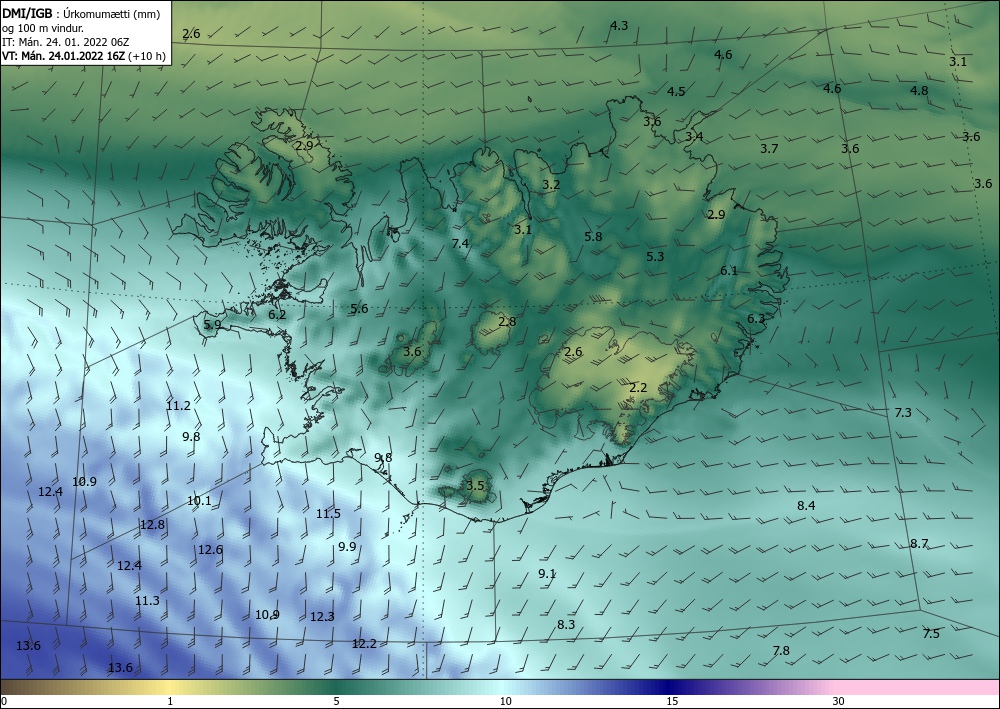Click the color scale label "5"
Viewport: 1000px width, 709px height.
[x=336, y=702]
